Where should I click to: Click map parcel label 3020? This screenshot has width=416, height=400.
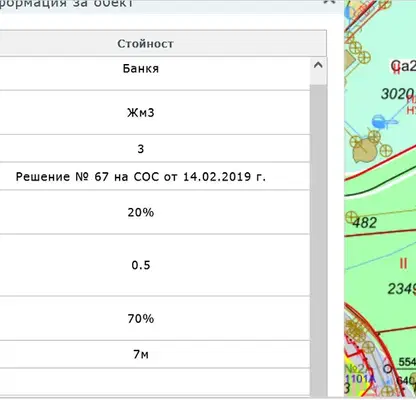(397, 94)
